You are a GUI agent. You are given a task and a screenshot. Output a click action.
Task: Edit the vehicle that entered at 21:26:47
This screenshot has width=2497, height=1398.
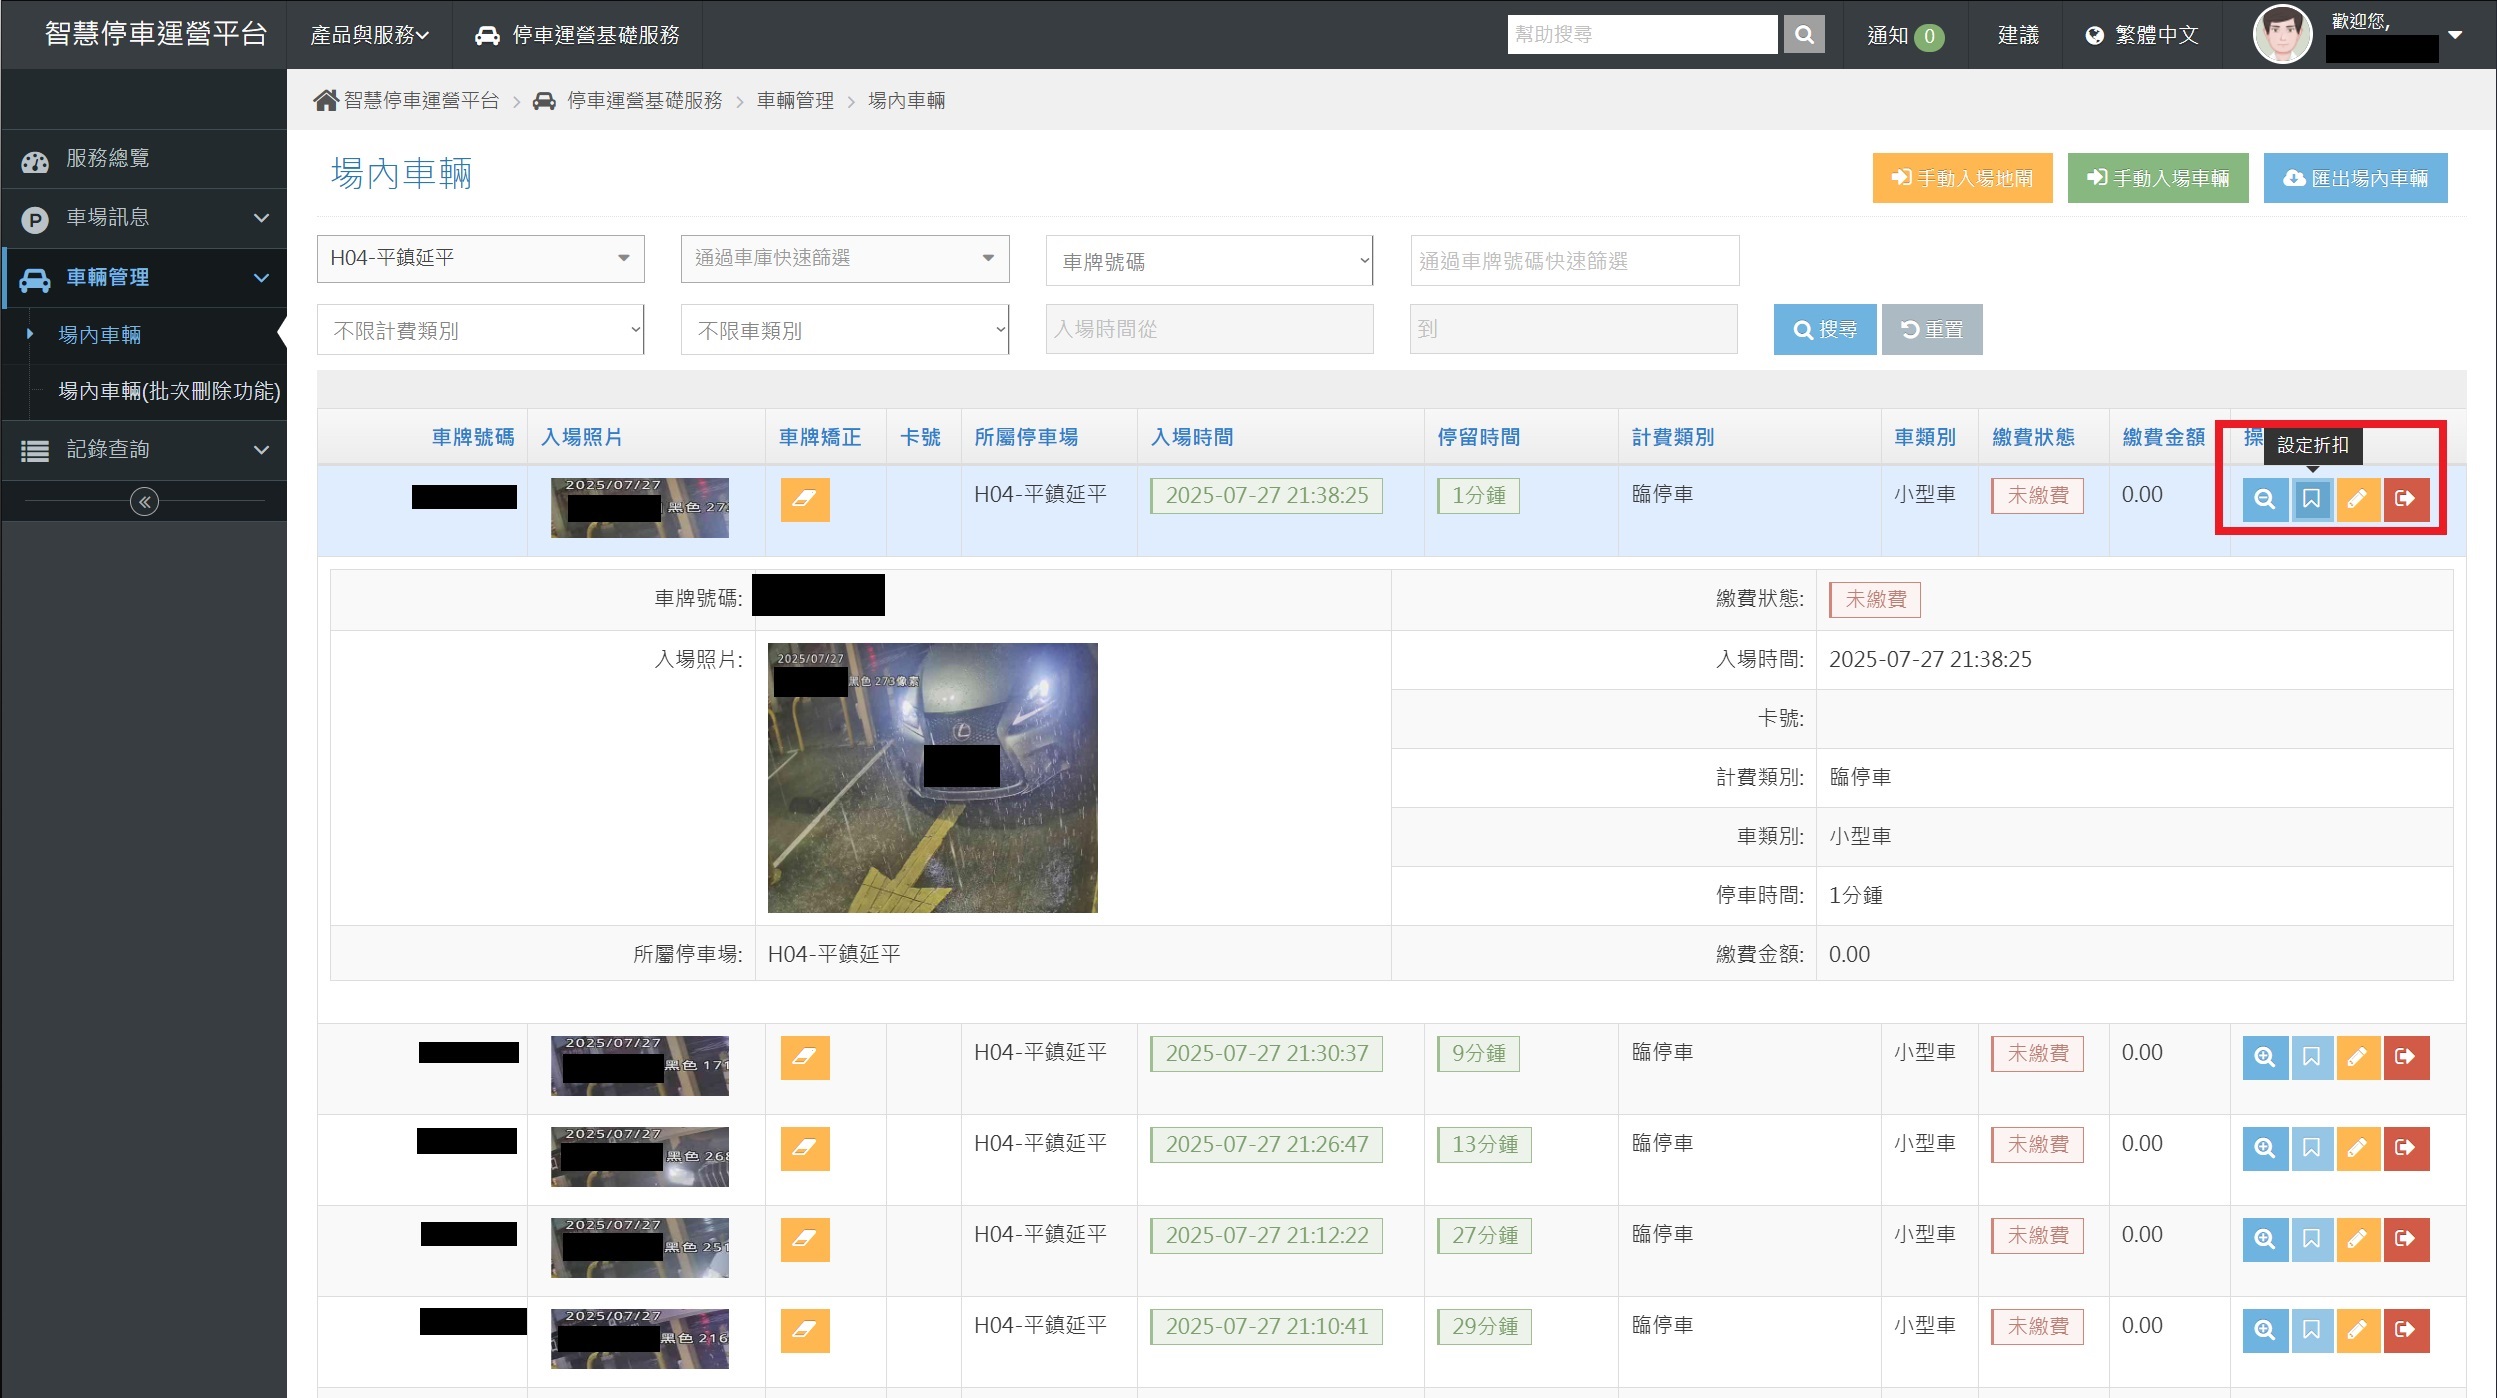[x=2357, y=1148]
